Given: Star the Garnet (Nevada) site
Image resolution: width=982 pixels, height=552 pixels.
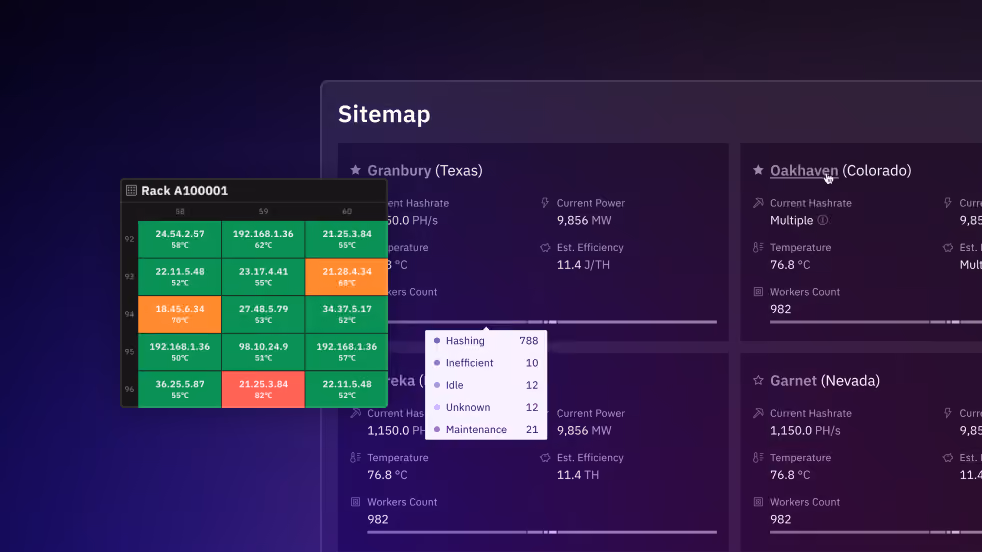Looking at the screenshot, I should point(758,380).
